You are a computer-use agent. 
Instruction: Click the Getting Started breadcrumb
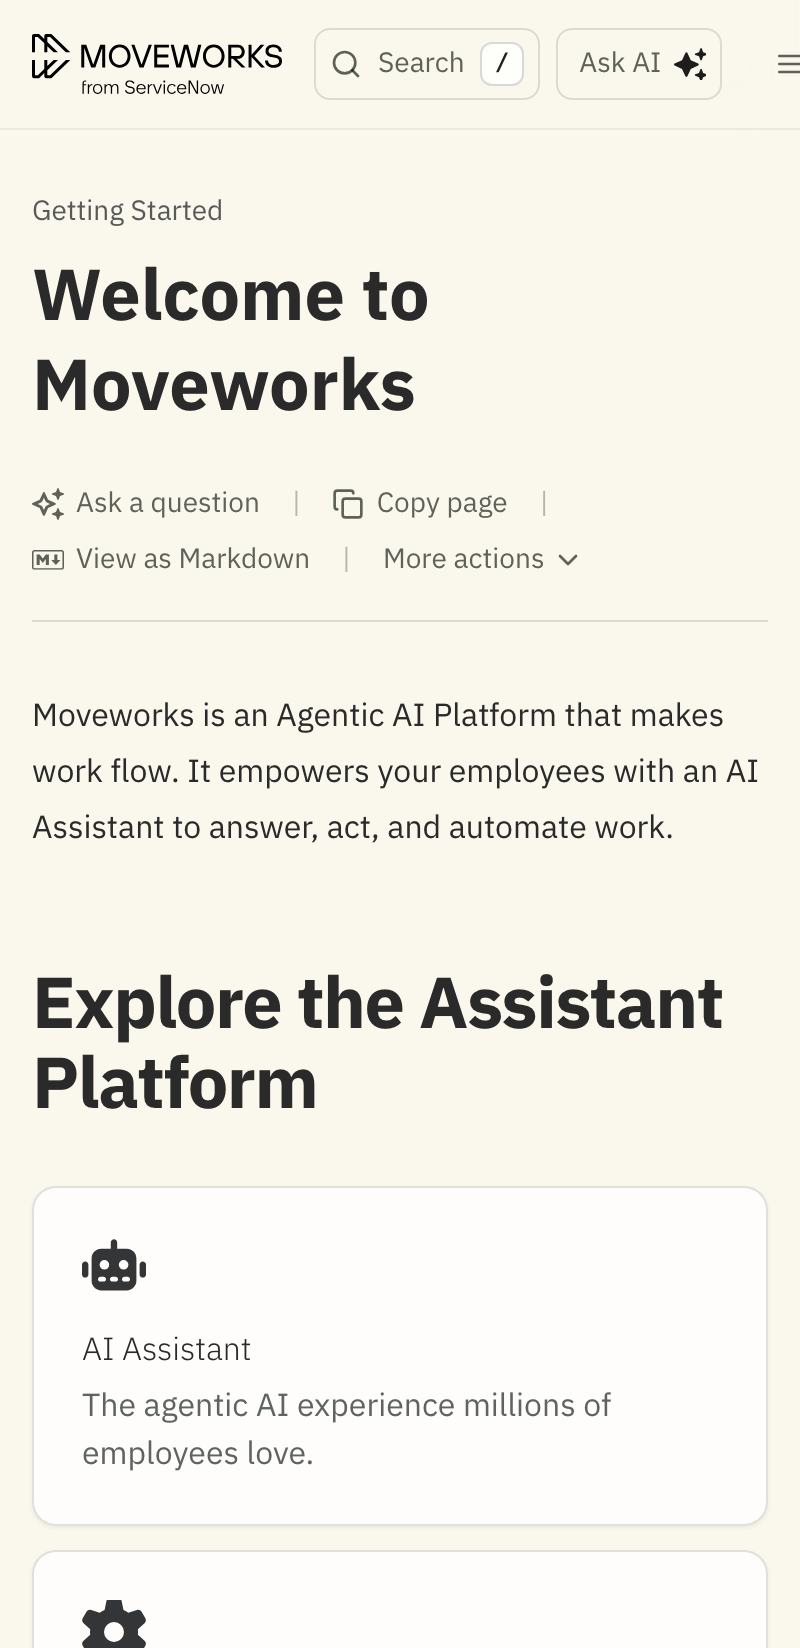127,210
